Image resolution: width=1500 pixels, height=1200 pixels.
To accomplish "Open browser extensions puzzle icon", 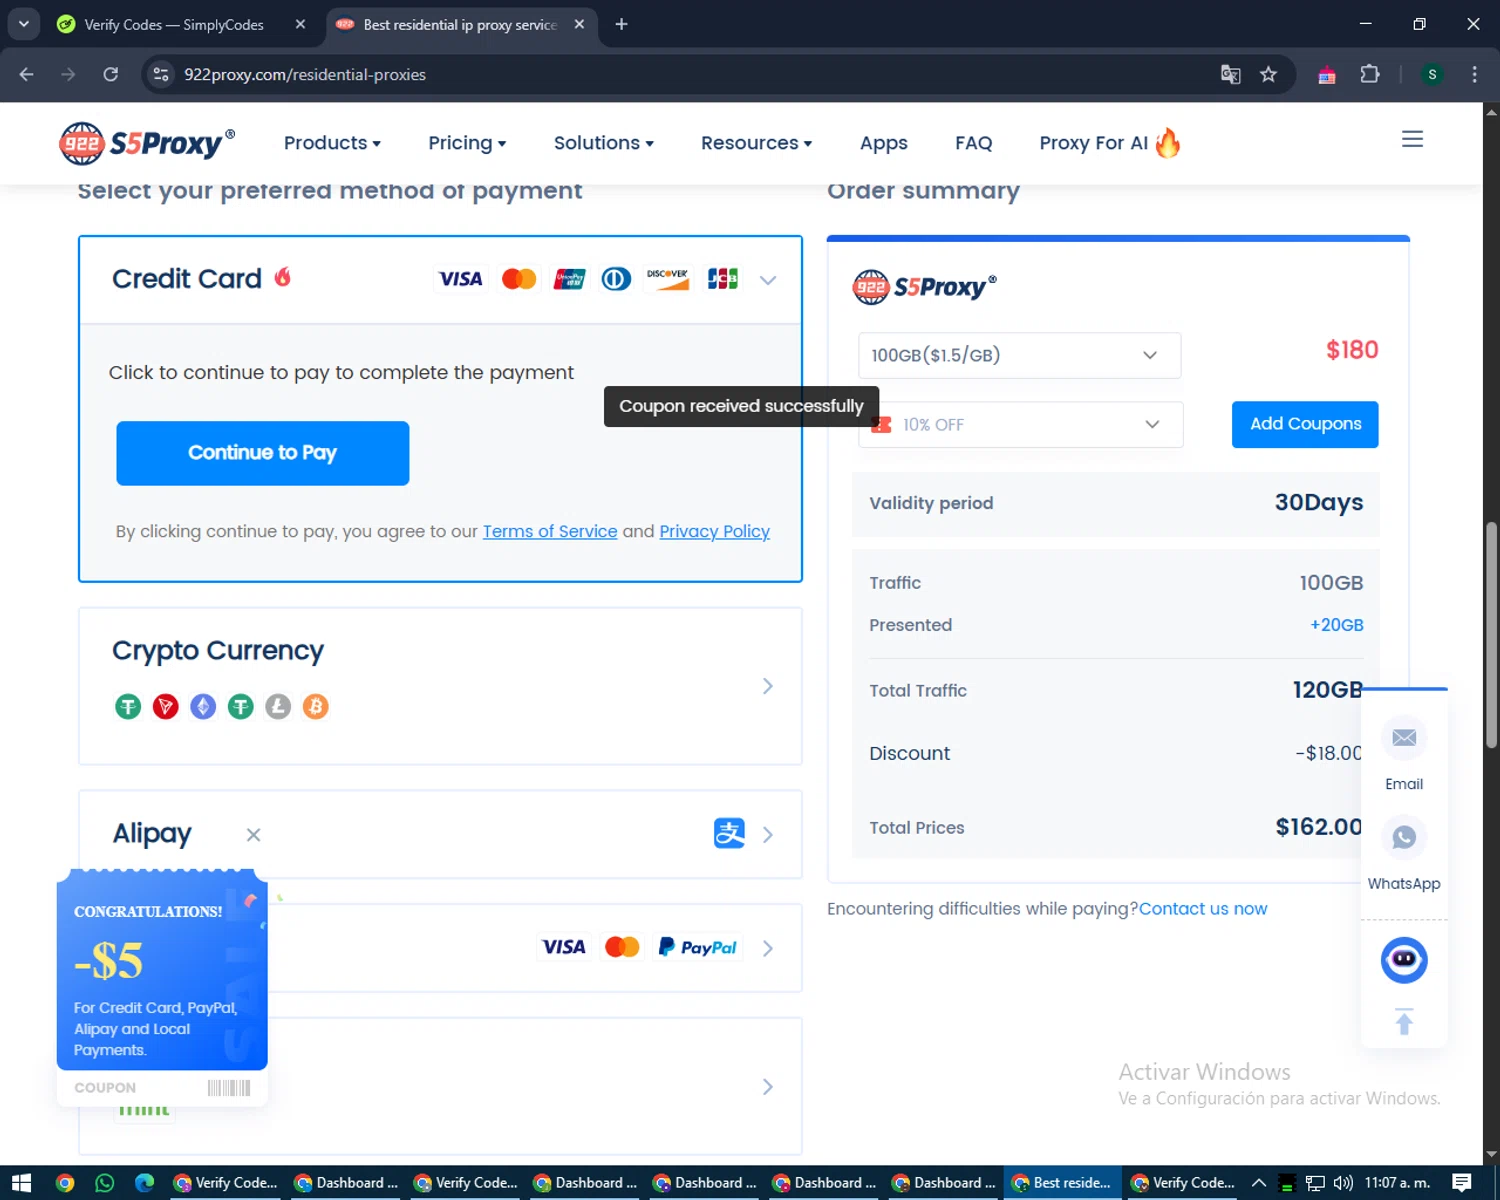I will tap(1370, 74).
